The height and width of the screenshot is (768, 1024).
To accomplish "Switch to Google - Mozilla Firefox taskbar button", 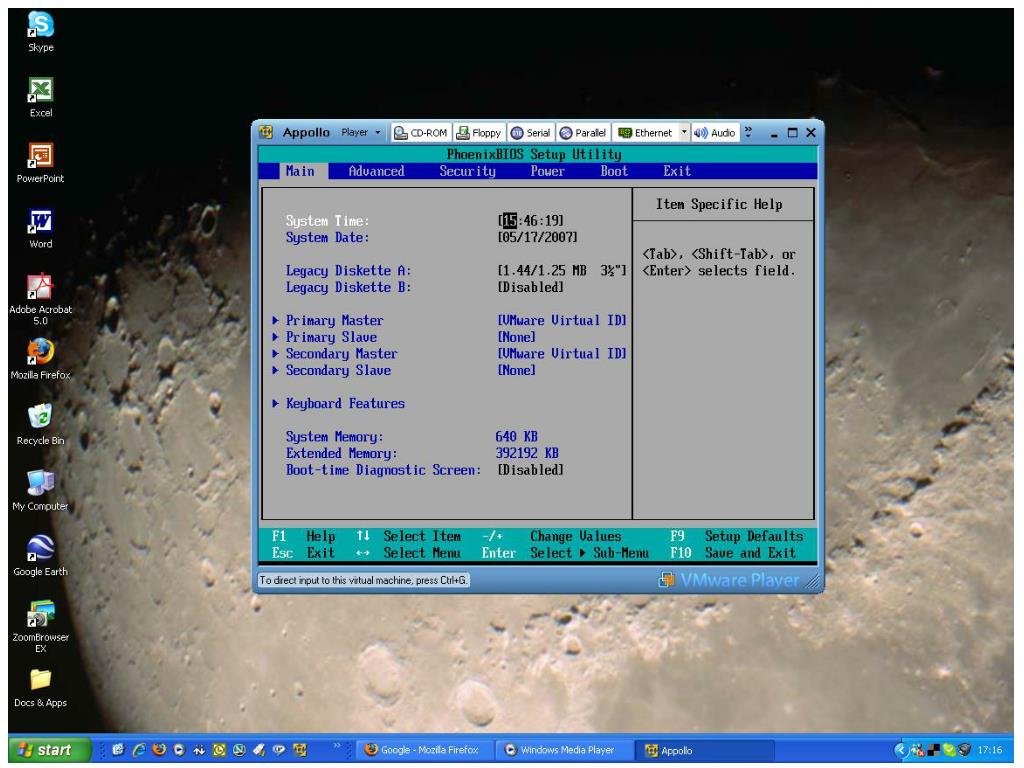I will [425, 750].
